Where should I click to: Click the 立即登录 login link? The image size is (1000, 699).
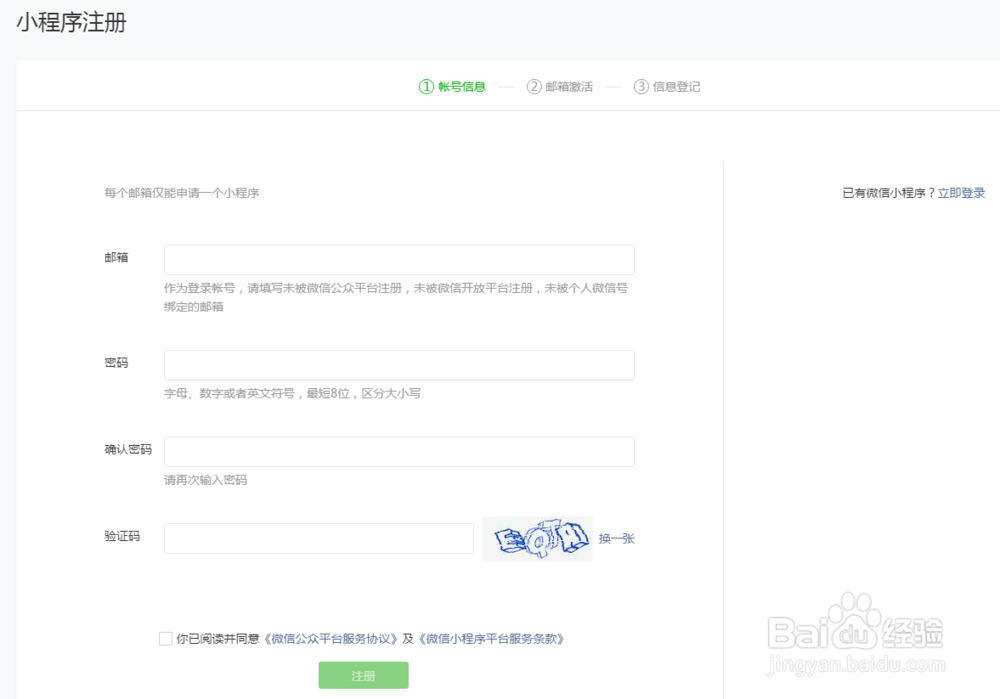(961, 193)
